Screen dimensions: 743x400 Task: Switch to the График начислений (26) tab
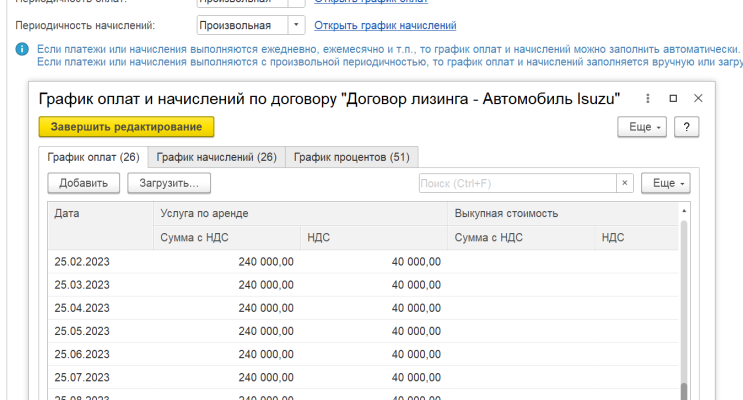click(x=216, y=157)
